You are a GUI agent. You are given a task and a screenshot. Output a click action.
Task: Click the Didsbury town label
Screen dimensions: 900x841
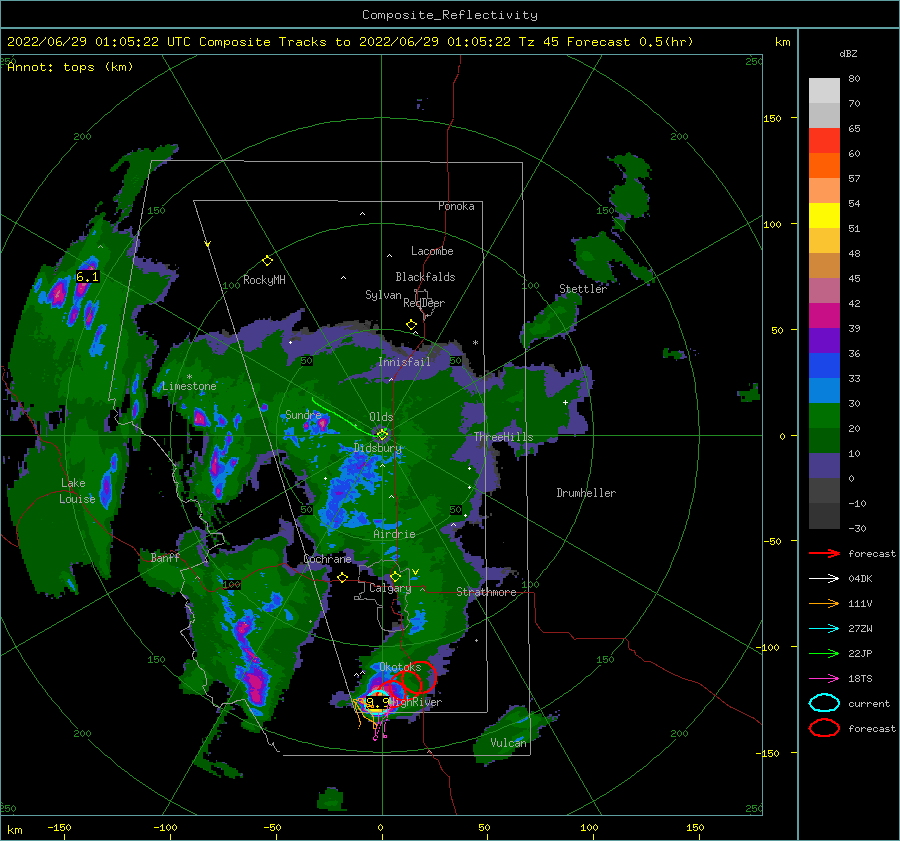click(x=378, y=448)
